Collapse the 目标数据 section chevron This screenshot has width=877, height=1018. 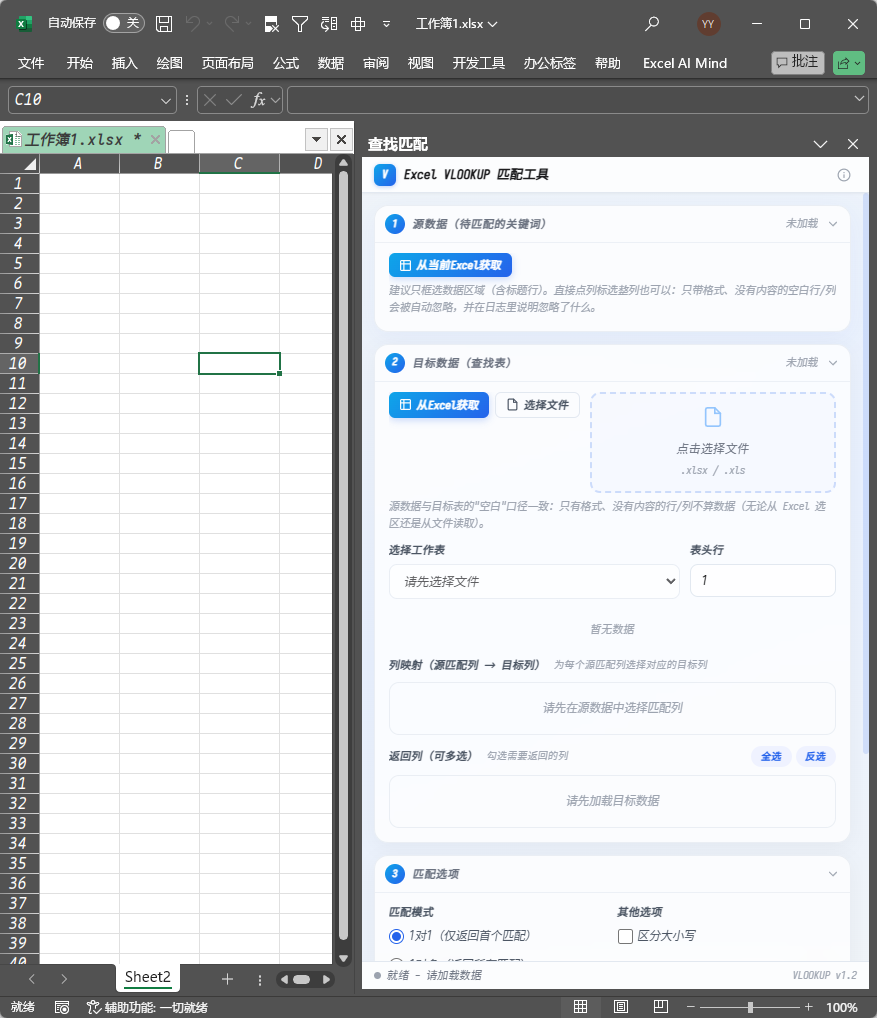coord(833,363)
